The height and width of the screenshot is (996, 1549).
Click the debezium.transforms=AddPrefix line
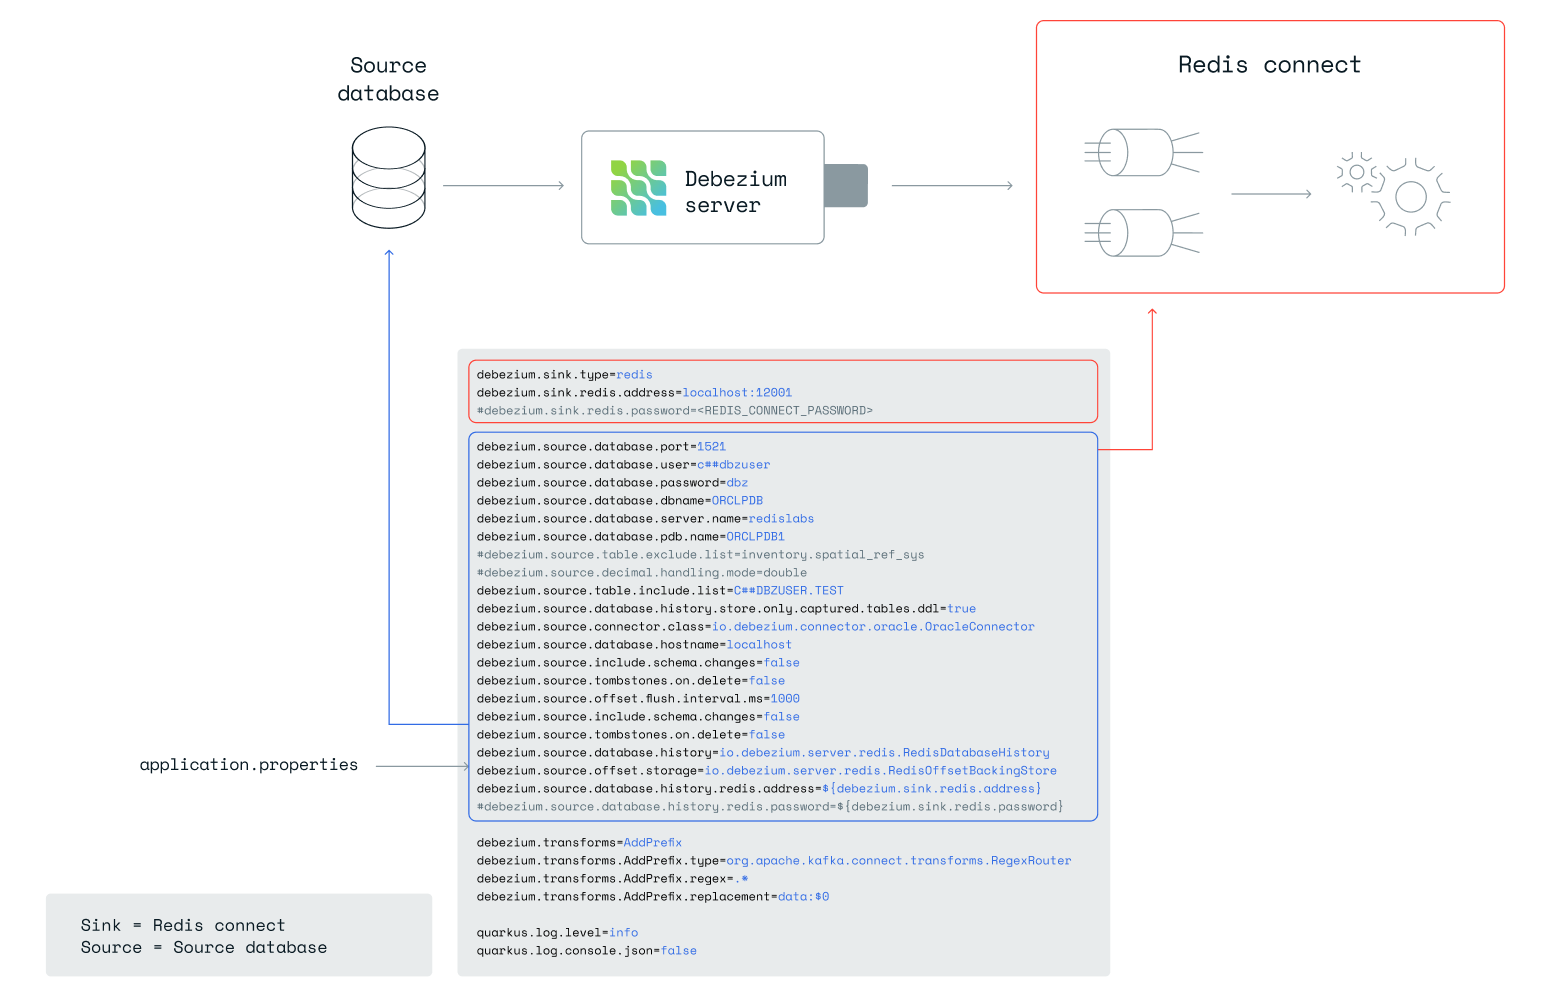pyautogui.click(x=579, y=843)
